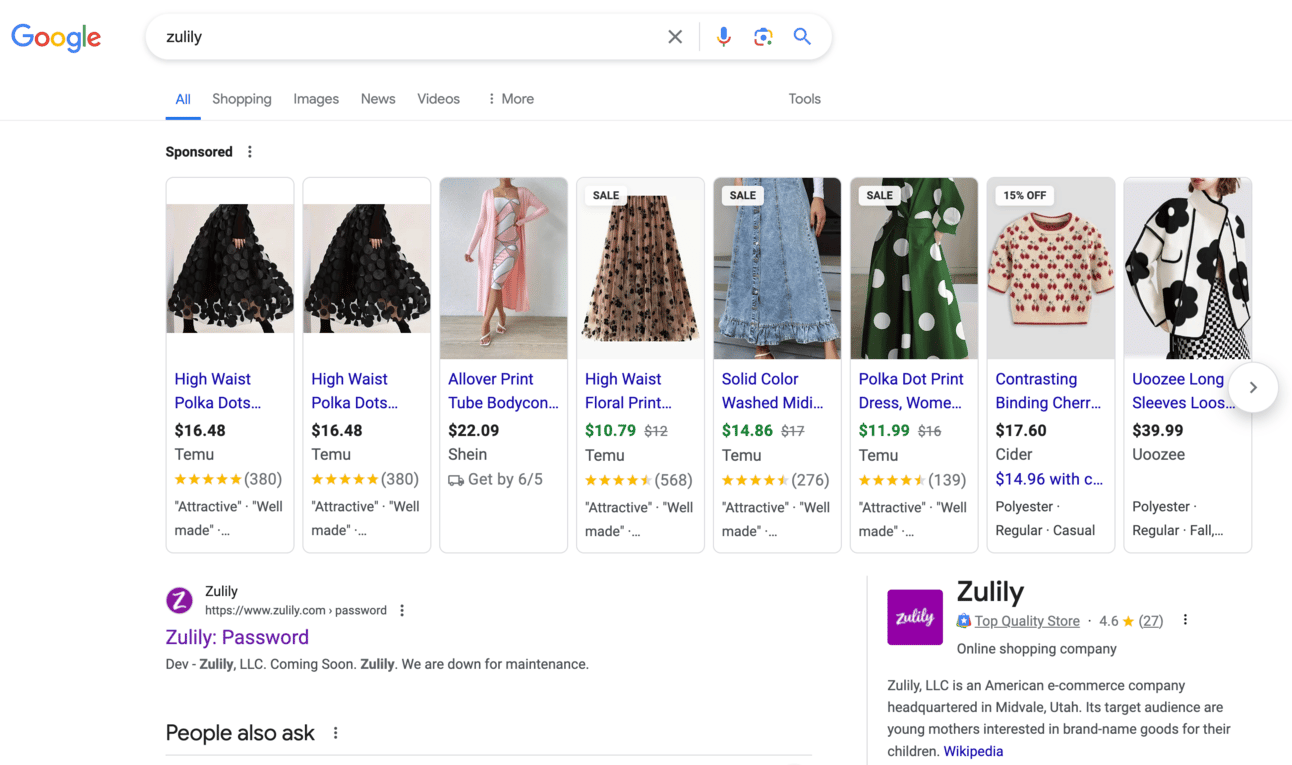The height and width of the screenshot is (765, 1292).
Task: Open the three-dot menu next to the 4.6 rating
Action: [1185, 620]
